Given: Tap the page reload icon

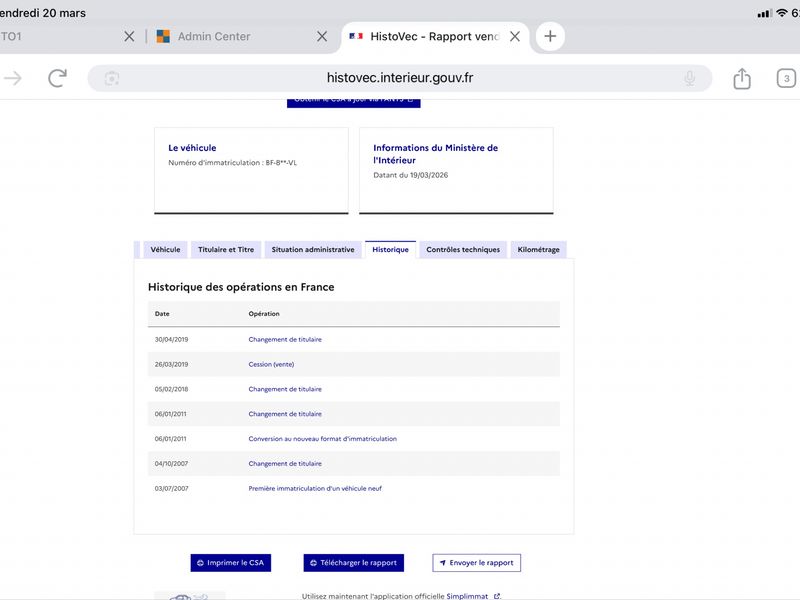Looking at the screenshot, I should 58,78.
